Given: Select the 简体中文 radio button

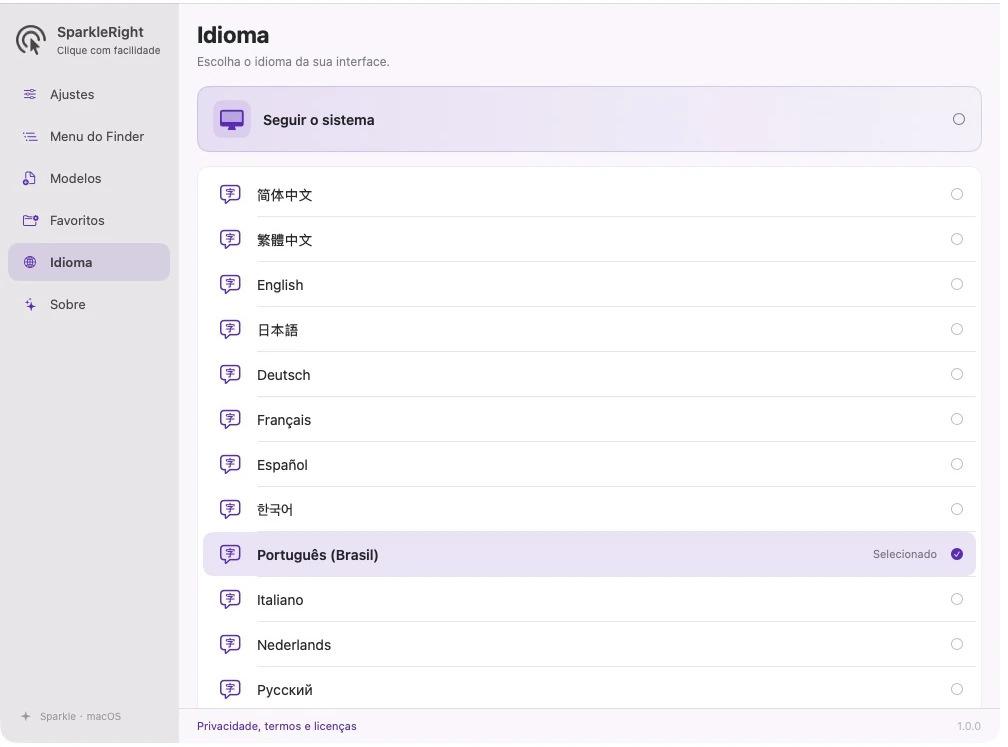Looking at the screenshot, I should (957, 194).
